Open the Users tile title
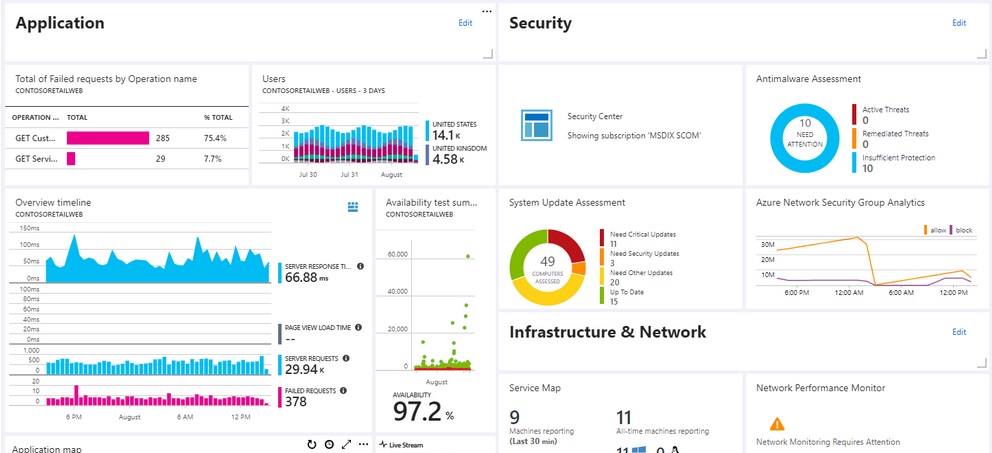This screenshot has width=992, height=453. (274, 79)
